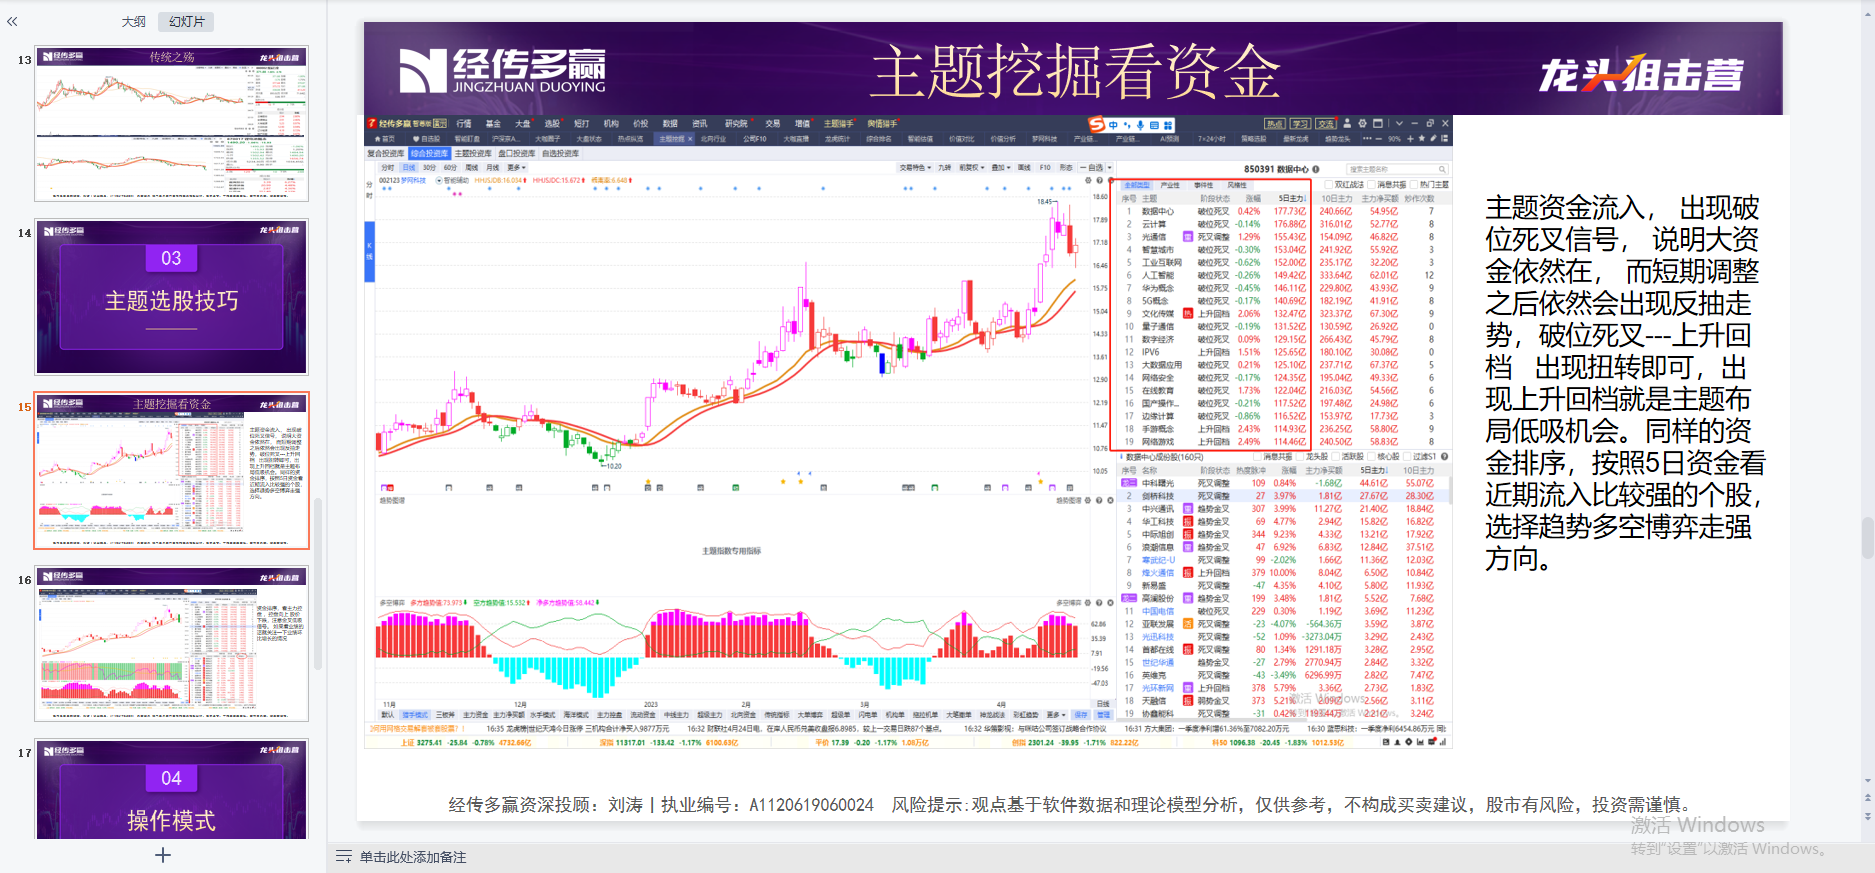The height and width of the screenshot is (873, 1875).
Task: Click the 九转 button
Action: 945,168
